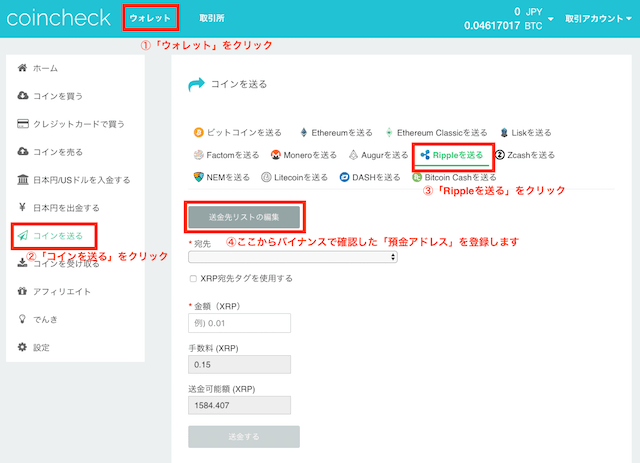
Task: Click the 手数料 (XRP) field showing 0.15
Action: pos(240,364)
